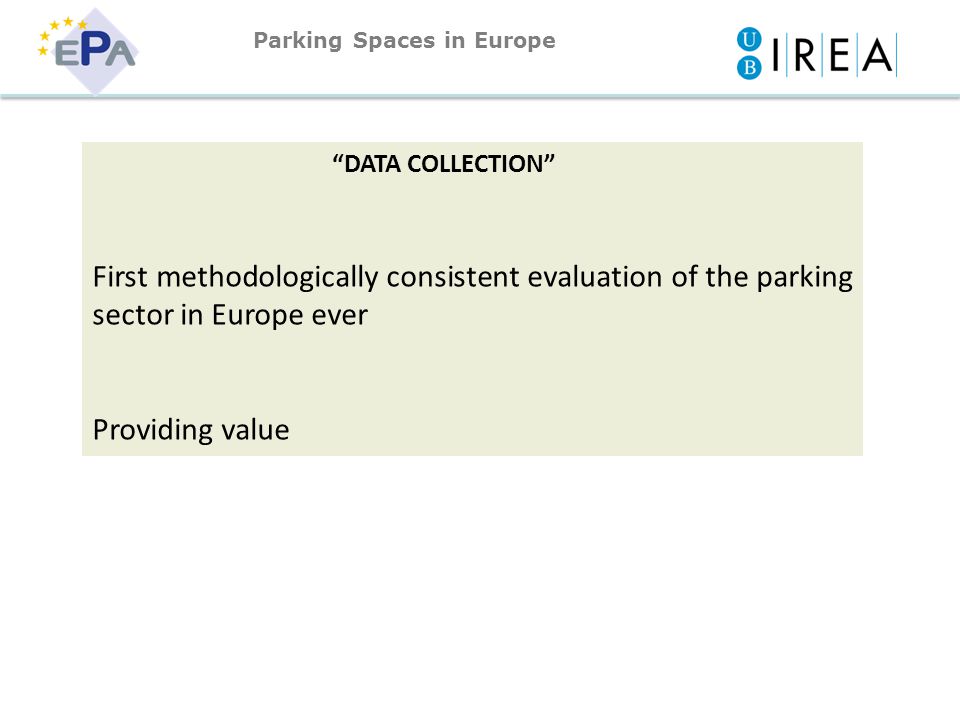Select the Parking Spaces in Europe title

coord(404,40)
